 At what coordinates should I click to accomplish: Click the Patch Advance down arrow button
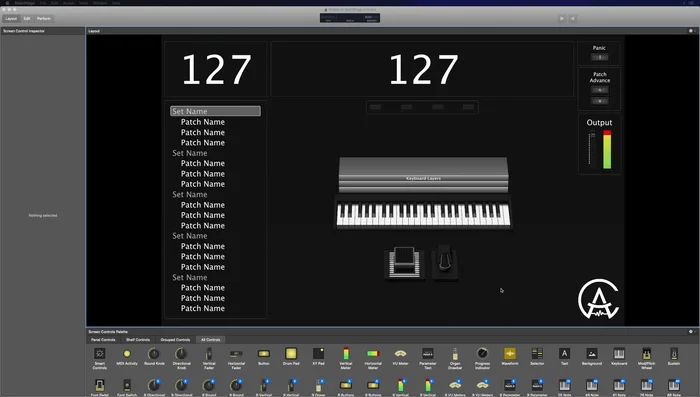tap(600, 101)
